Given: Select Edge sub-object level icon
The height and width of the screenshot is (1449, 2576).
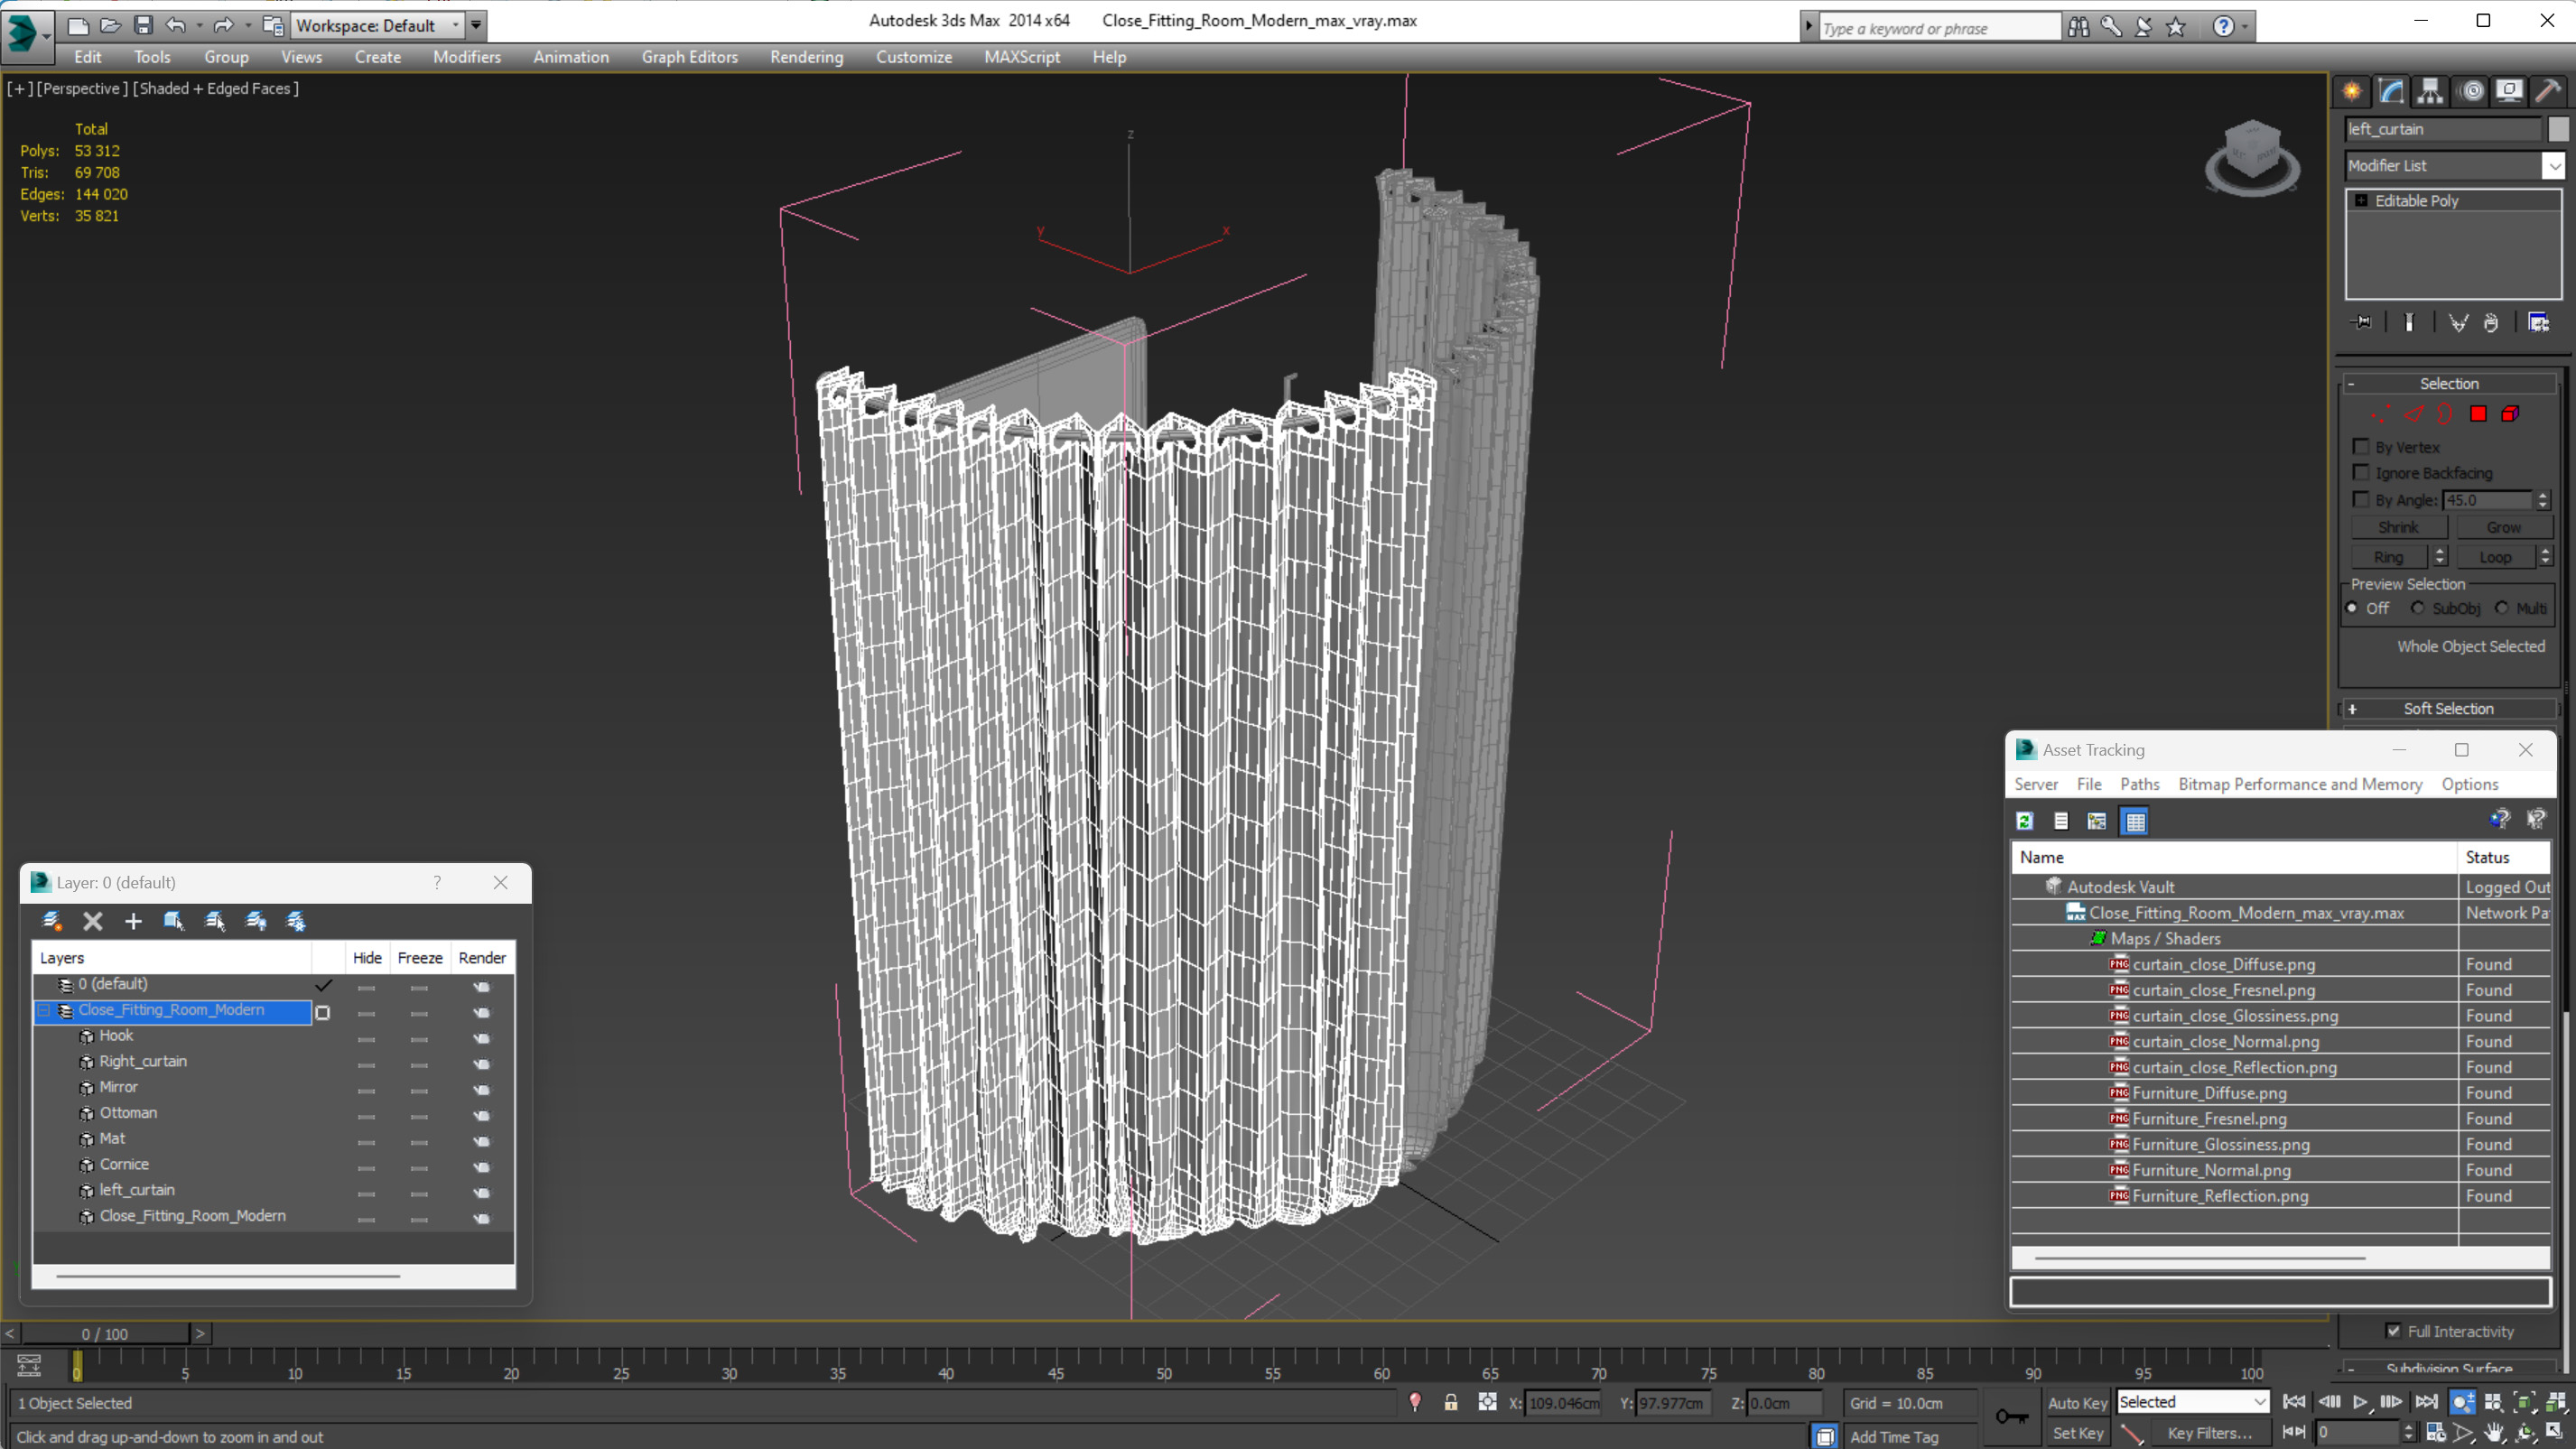Looking at the screenshot, I should pyautogui.click(x=2414, y=414).
